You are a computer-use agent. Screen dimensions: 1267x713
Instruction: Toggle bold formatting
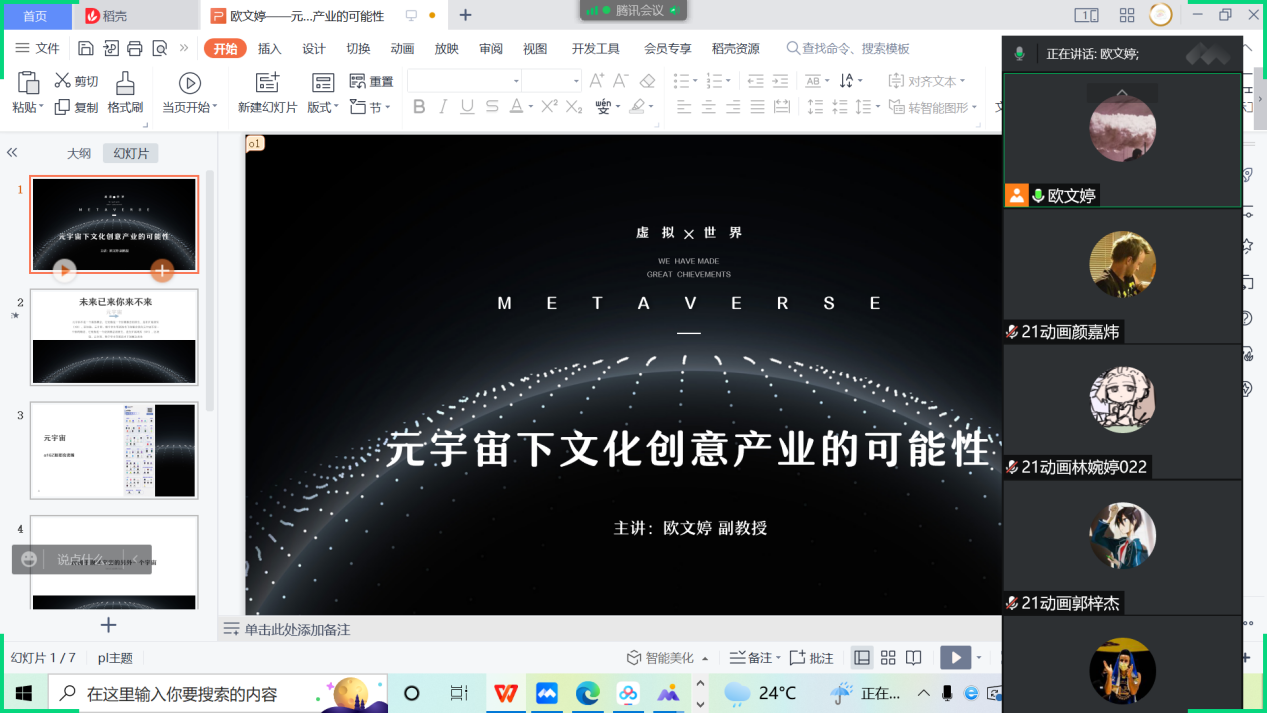point(419,107)
